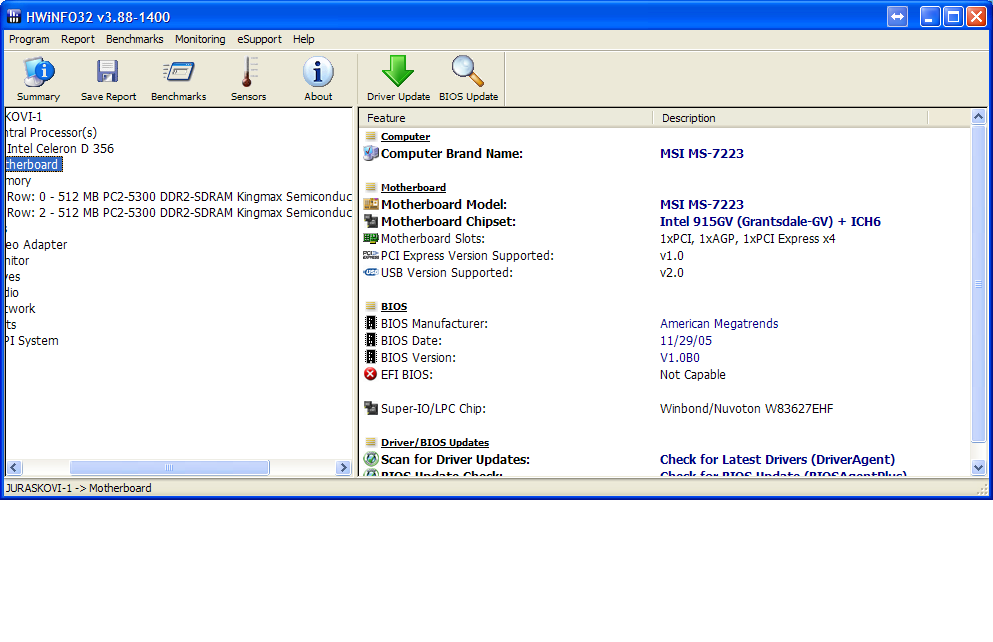Click Check for Latest Drivers link
The image size is (993, 642).
[777, 460]
